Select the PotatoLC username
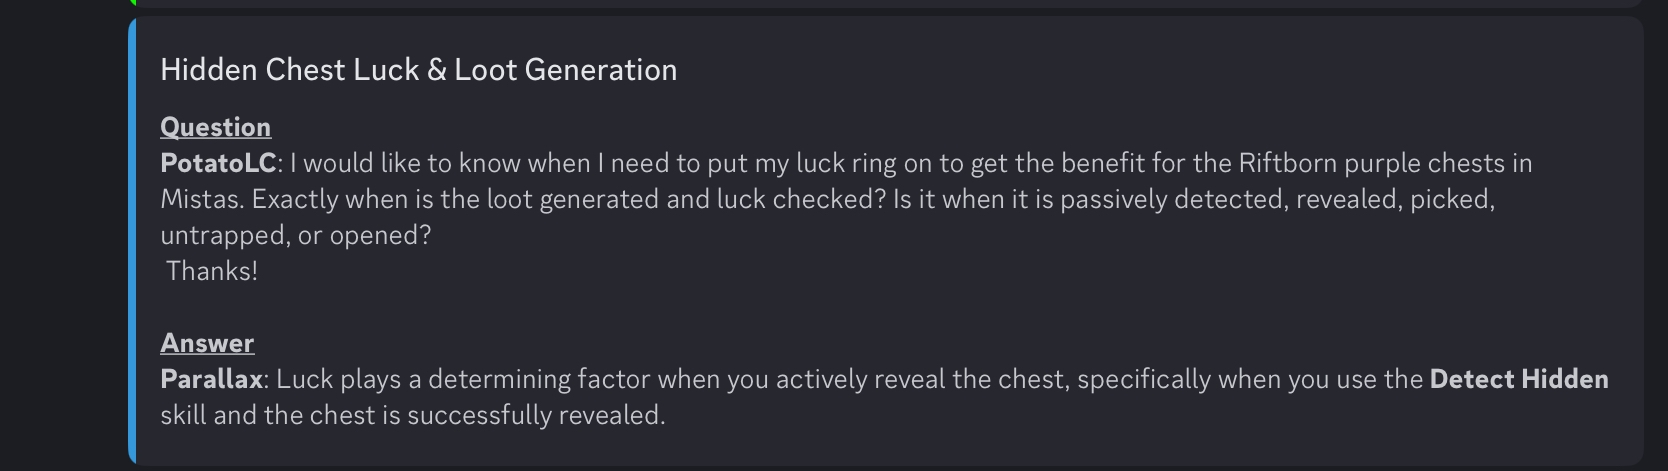 click(218, 163)
